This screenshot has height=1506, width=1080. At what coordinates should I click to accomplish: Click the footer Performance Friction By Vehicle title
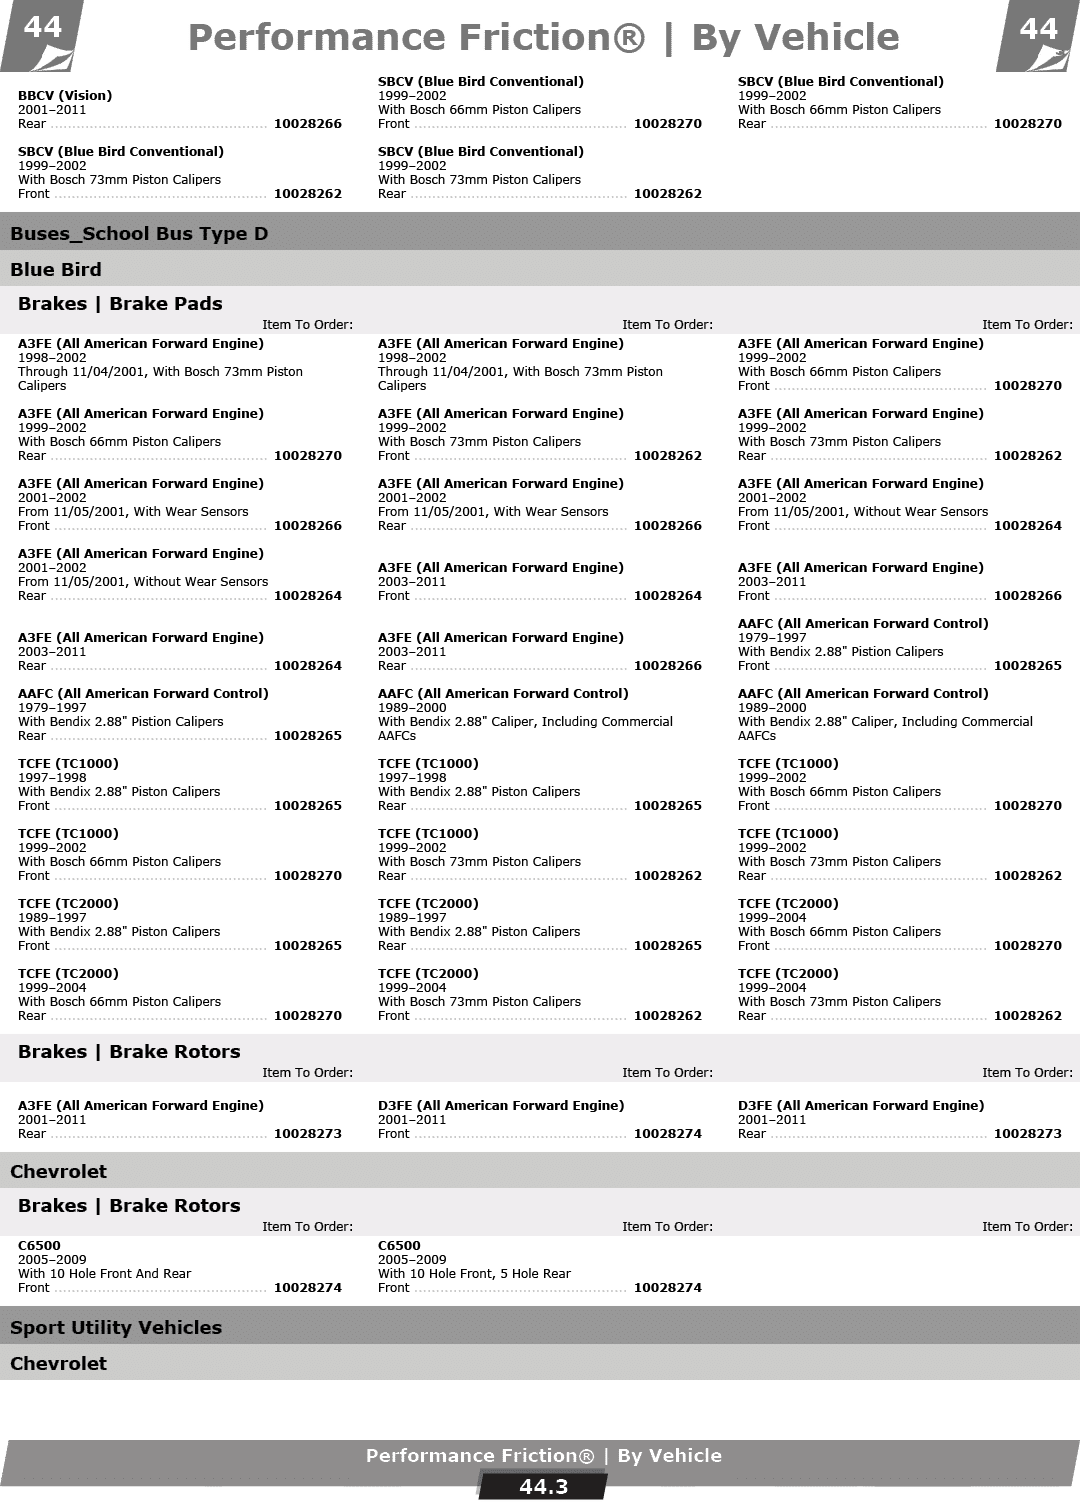point(543,1456)
